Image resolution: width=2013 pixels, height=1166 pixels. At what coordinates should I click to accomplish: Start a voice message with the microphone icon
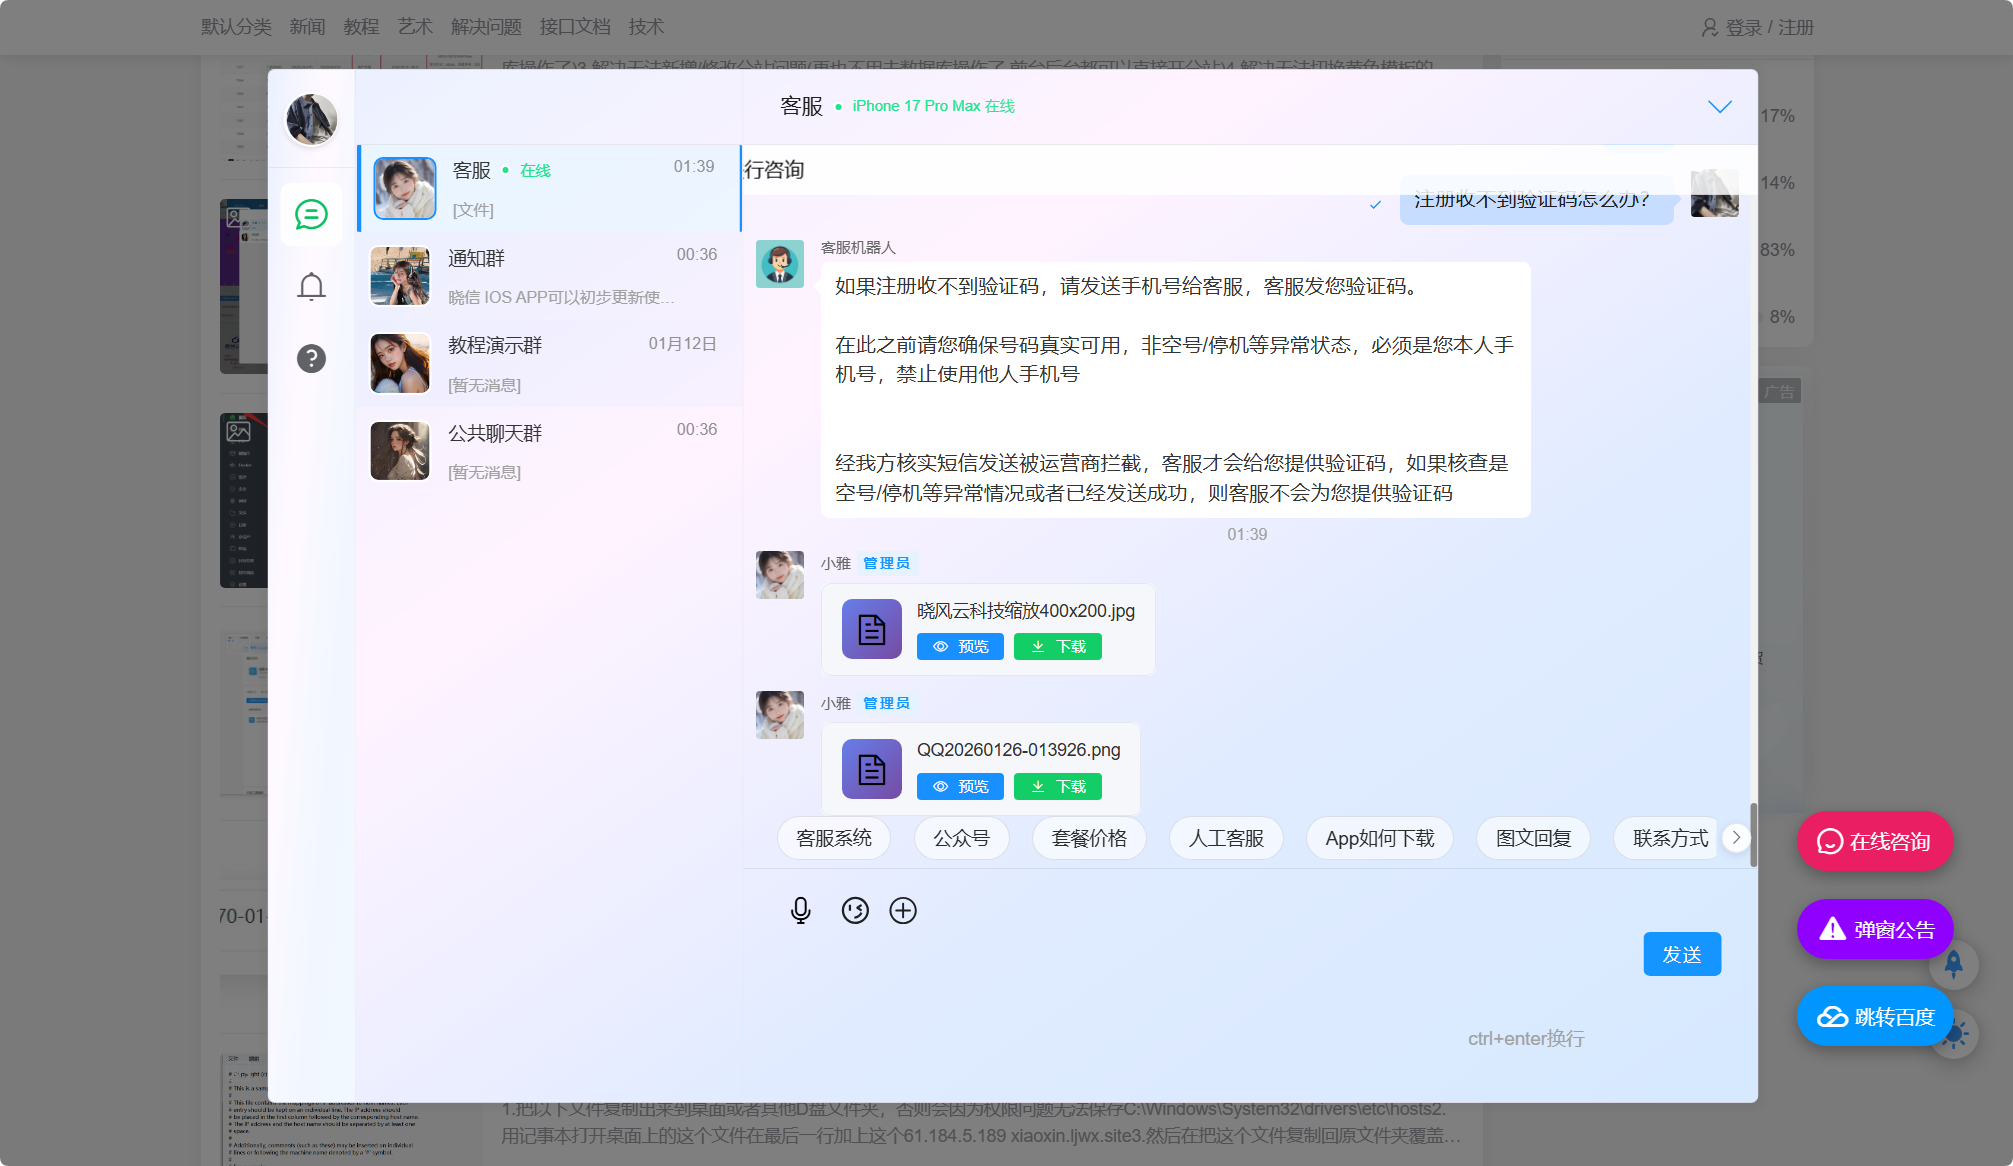coord(799,910)
